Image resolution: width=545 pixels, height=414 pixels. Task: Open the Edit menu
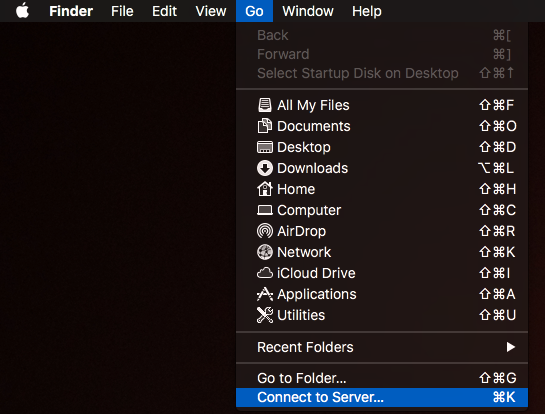(x=164, y=11)
